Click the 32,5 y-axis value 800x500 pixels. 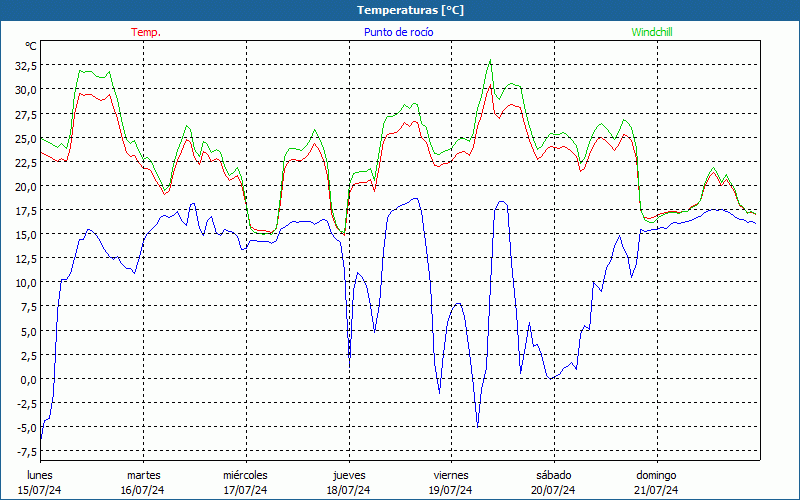click(x=26, y=65)
